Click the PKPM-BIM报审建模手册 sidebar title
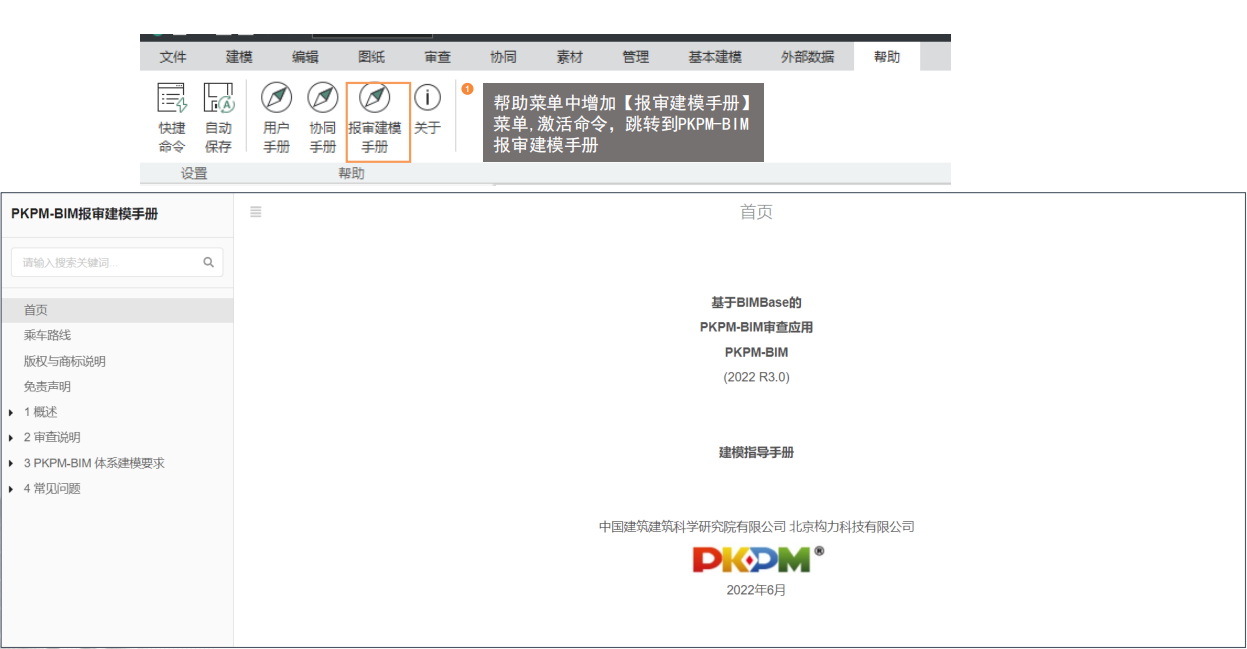This screenshot has width=1247, height=649. [84, 214]
